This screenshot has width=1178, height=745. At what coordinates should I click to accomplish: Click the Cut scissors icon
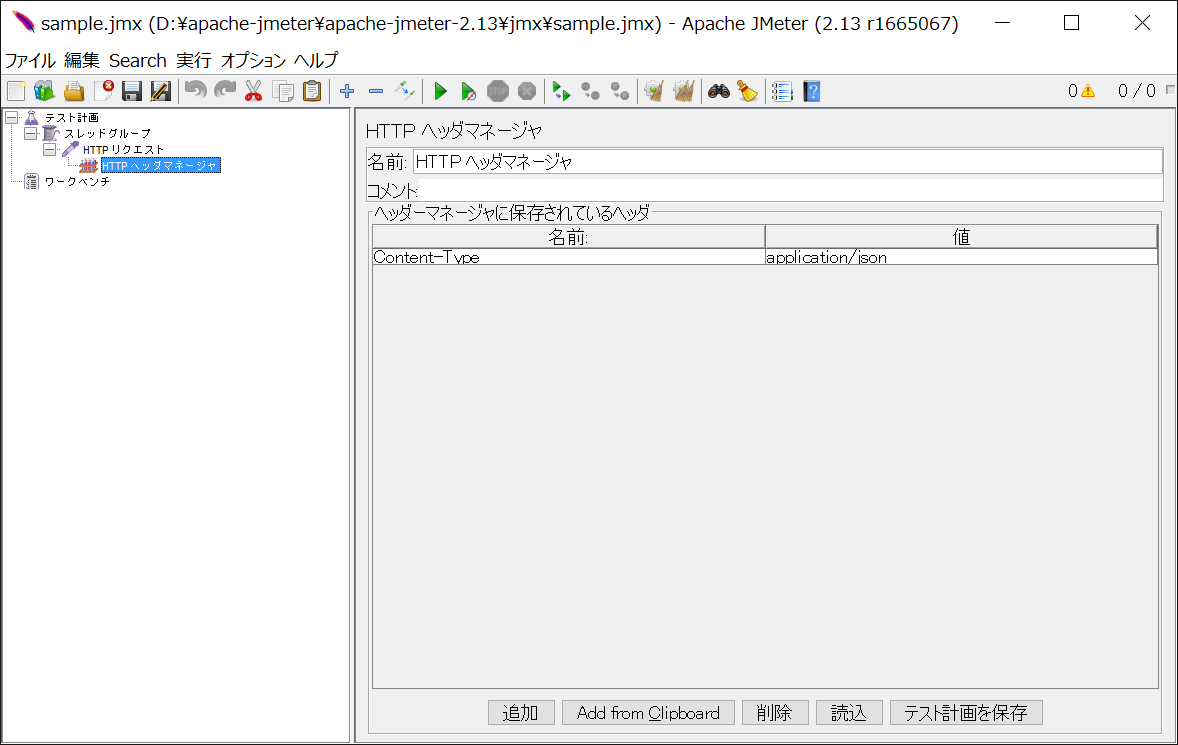coord(253,92)
